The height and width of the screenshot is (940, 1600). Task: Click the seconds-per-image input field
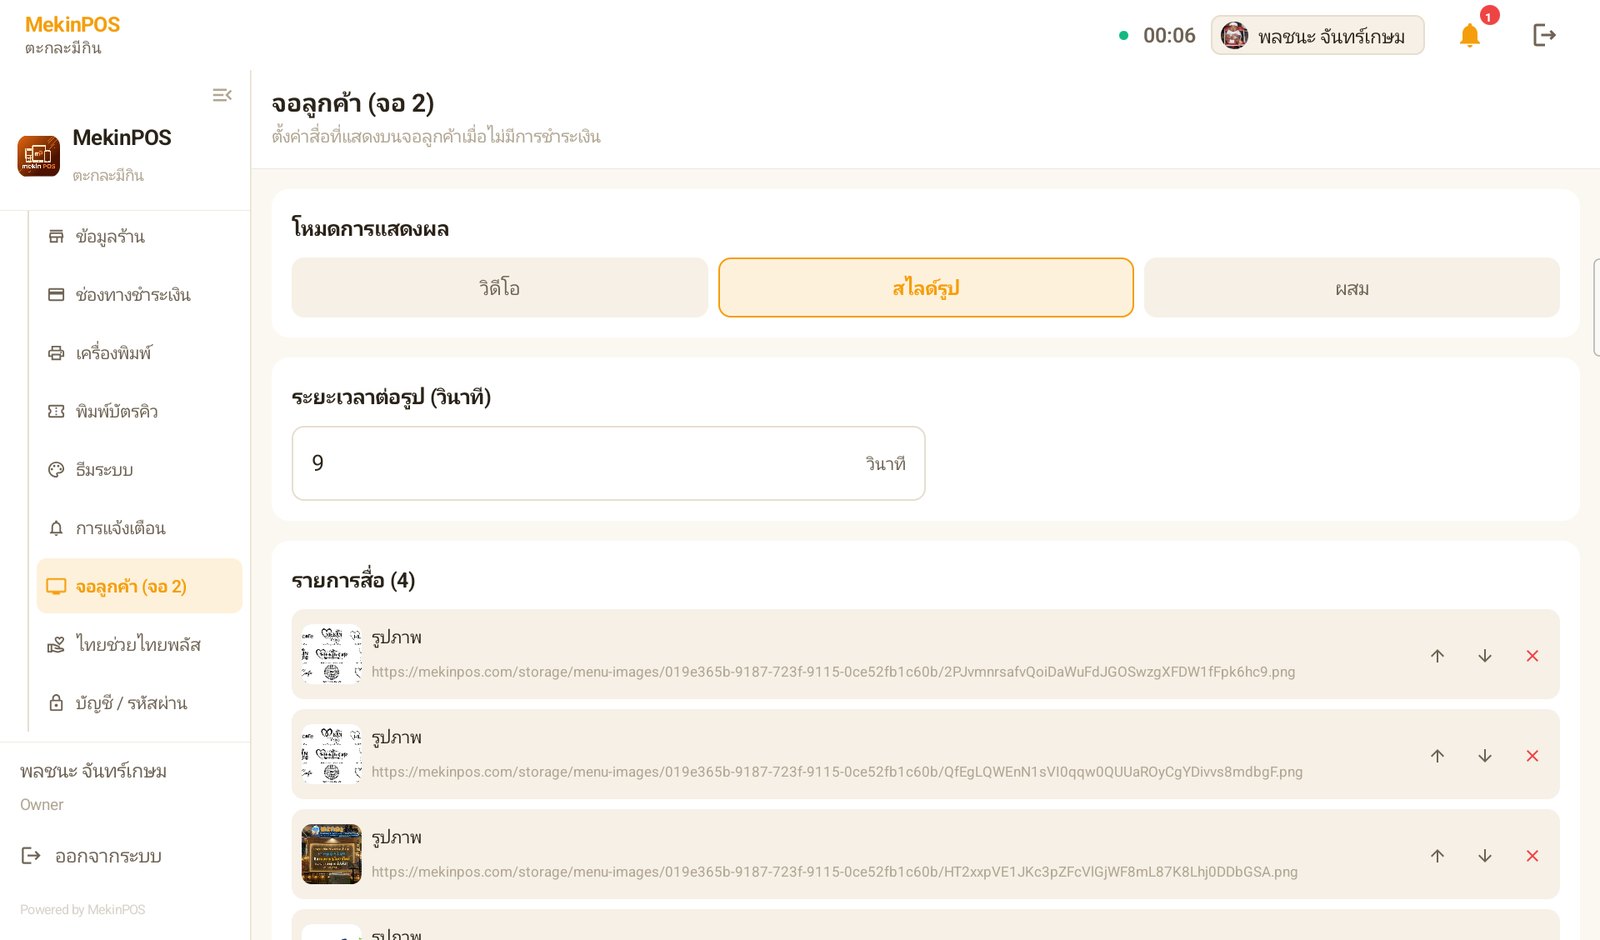(x=608, y=463)
